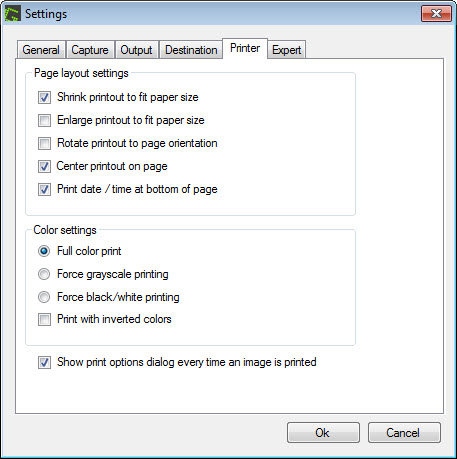Click the Cancel button

click(x=404, y=433)
